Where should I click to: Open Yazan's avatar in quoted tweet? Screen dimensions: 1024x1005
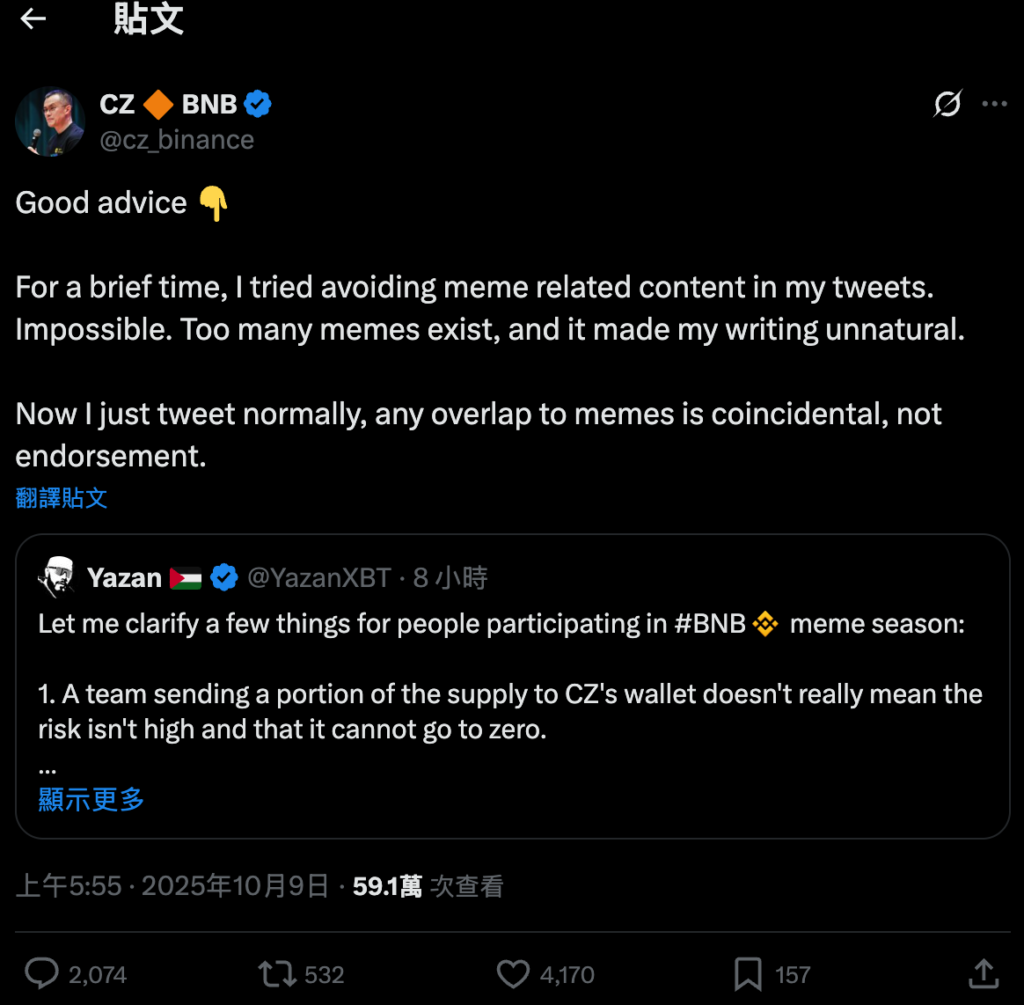coord(56,577)
